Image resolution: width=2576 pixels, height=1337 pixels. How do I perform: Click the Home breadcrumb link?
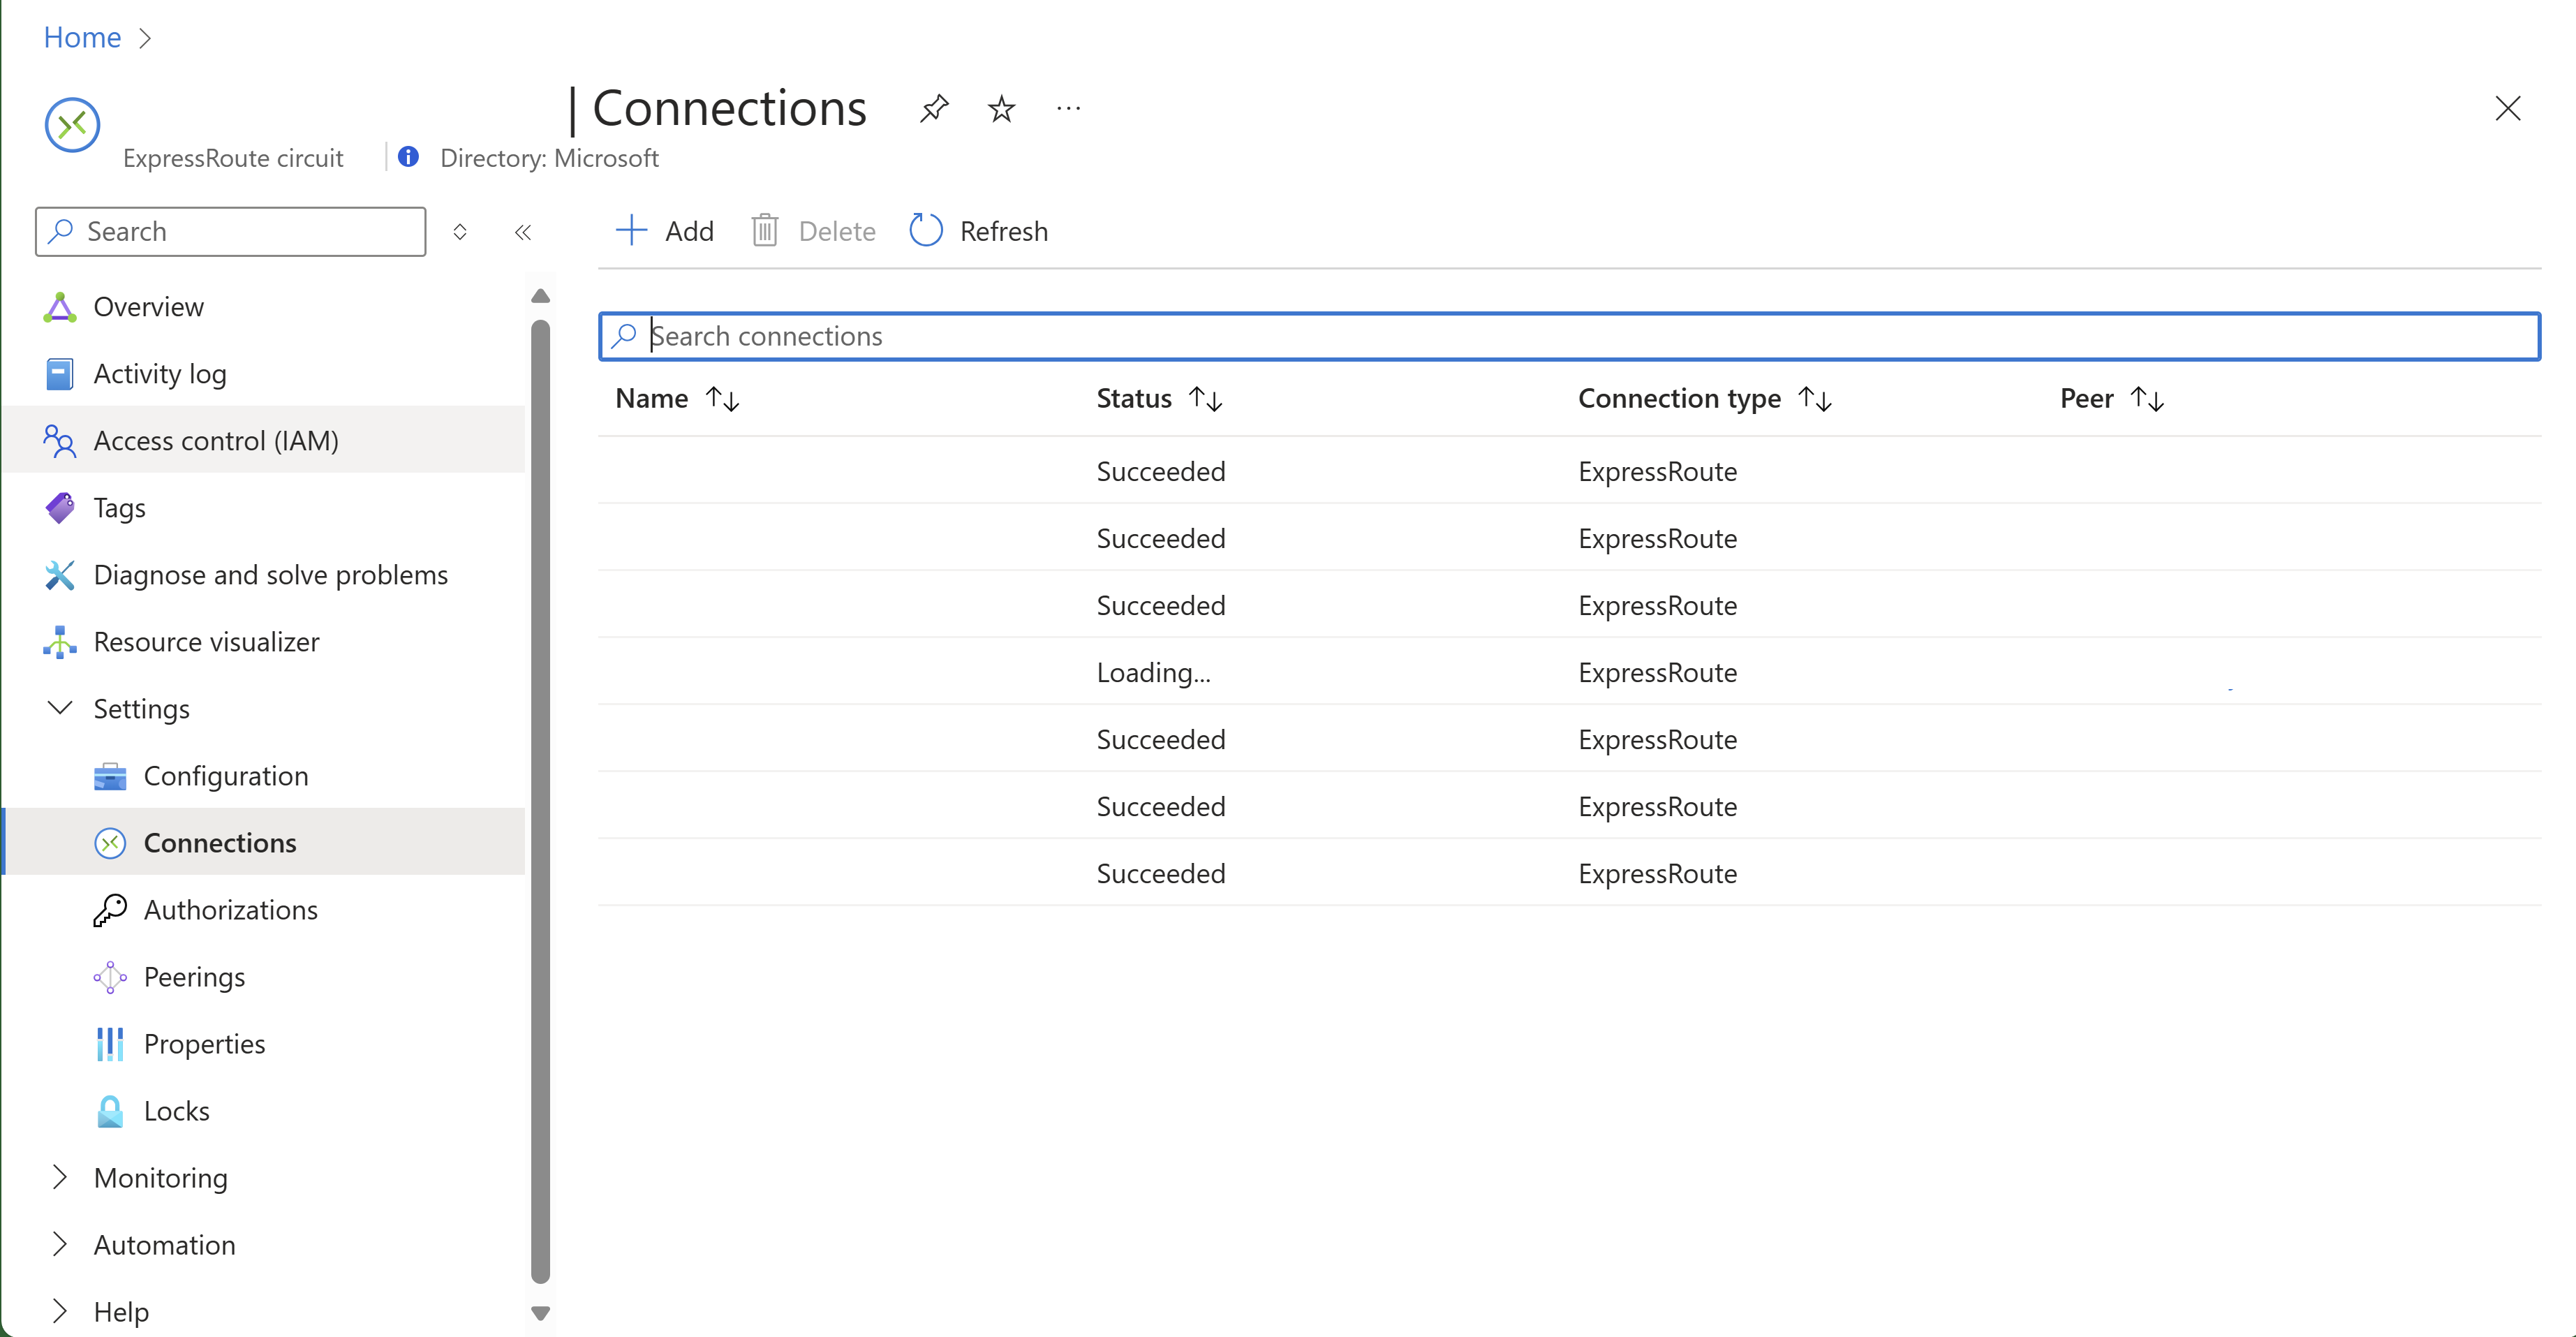coord(82,37)
